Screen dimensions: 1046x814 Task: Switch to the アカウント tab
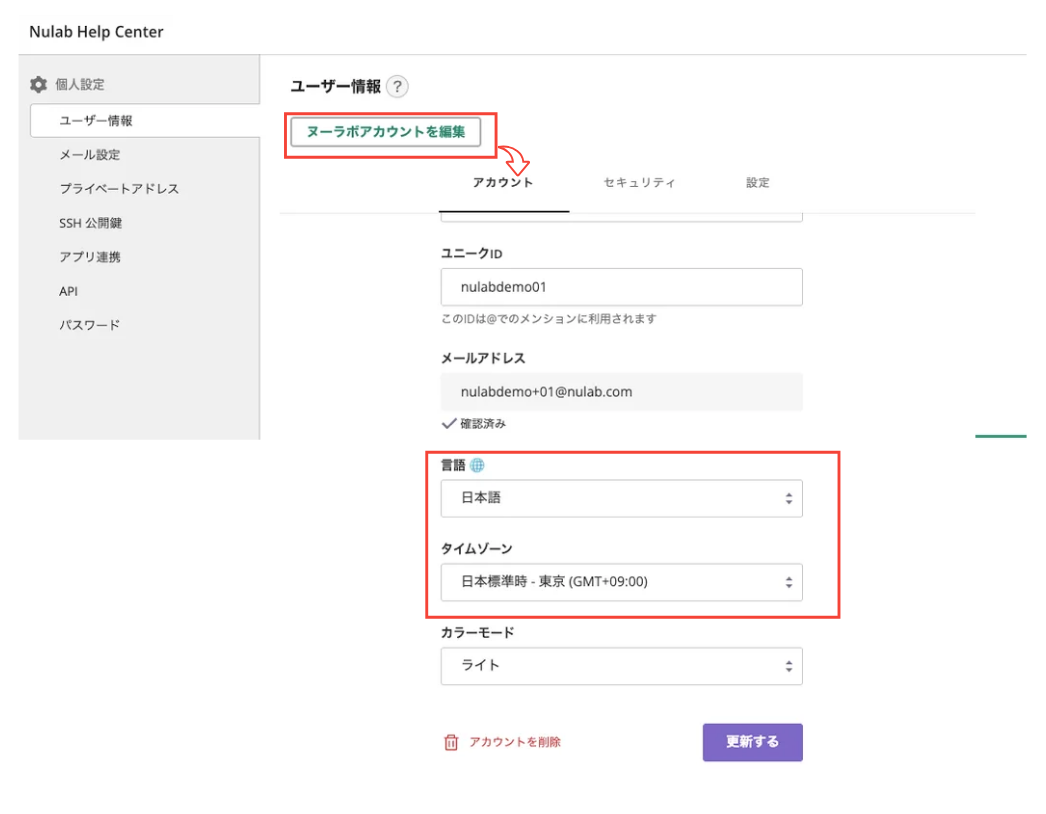point(503,183)
